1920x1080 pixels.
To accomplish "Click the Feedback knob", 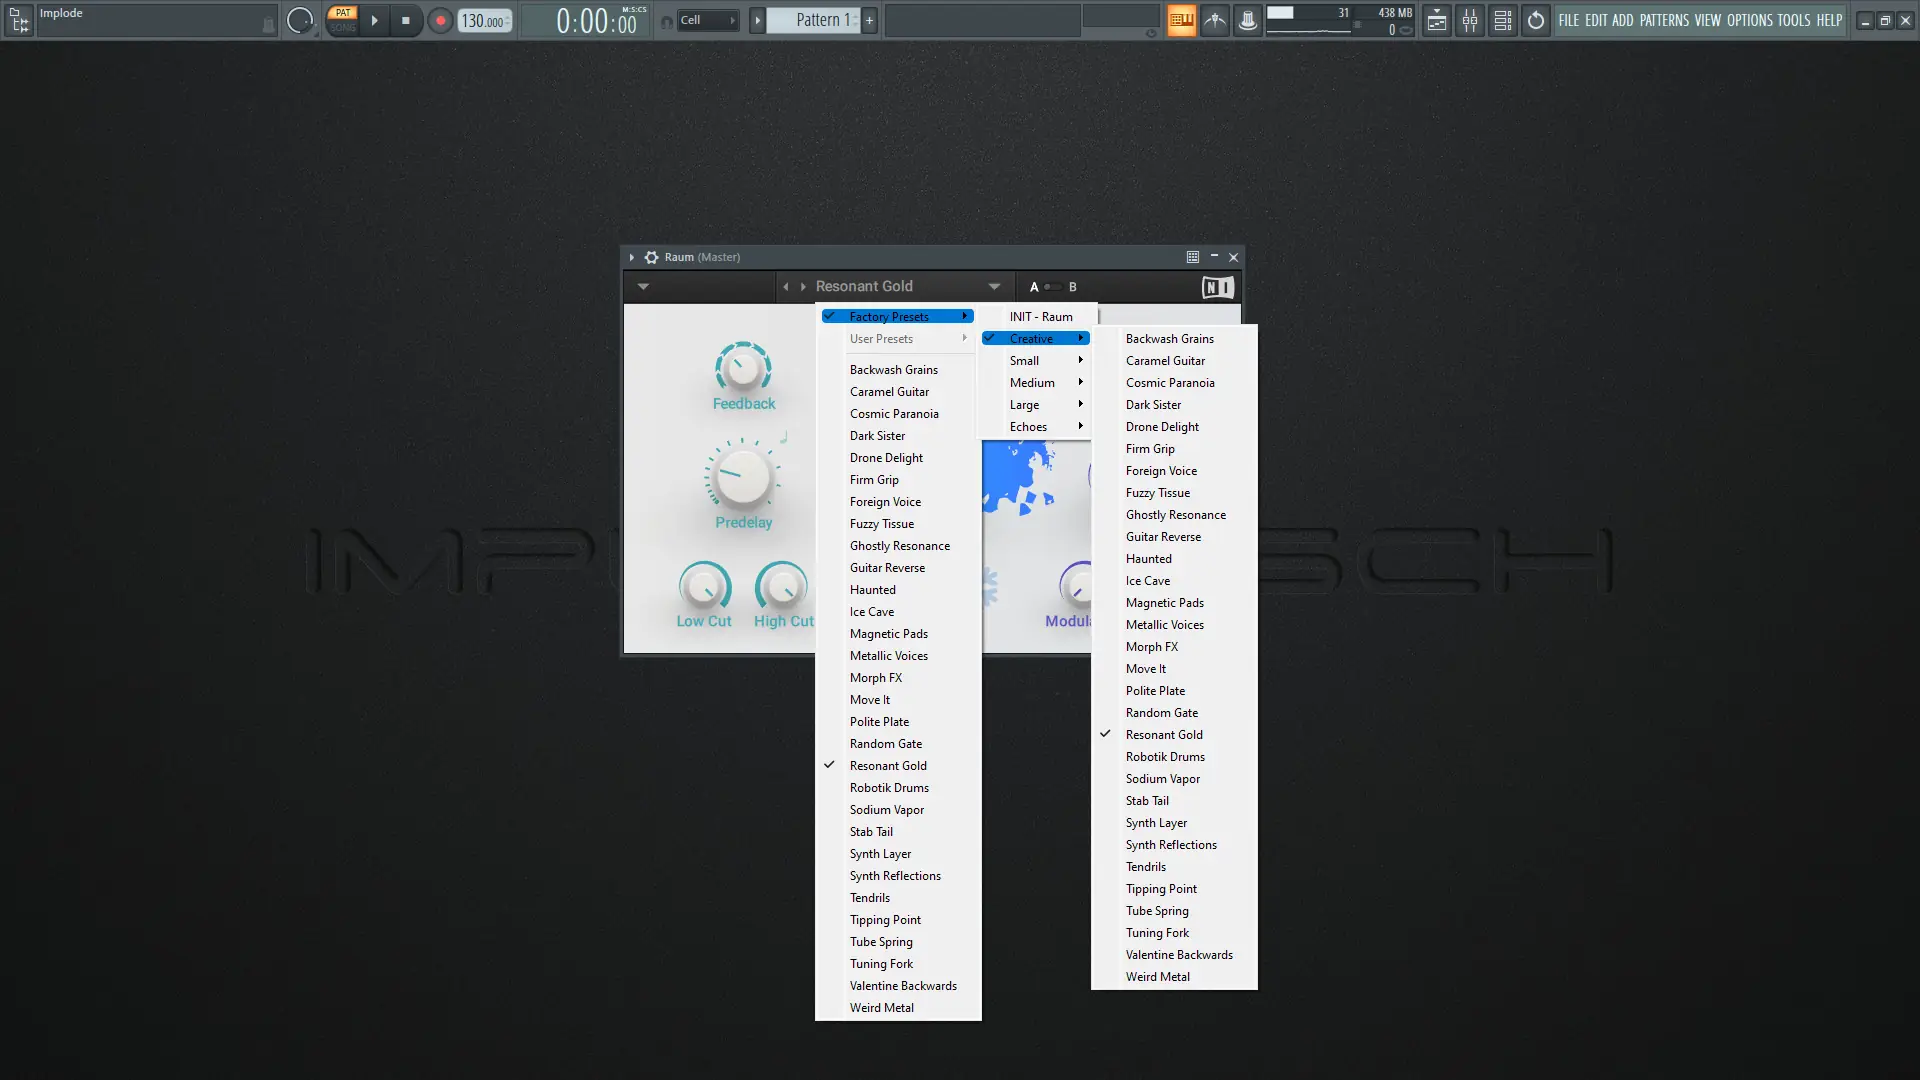I will pyautogui.click(x=743, y=368).
